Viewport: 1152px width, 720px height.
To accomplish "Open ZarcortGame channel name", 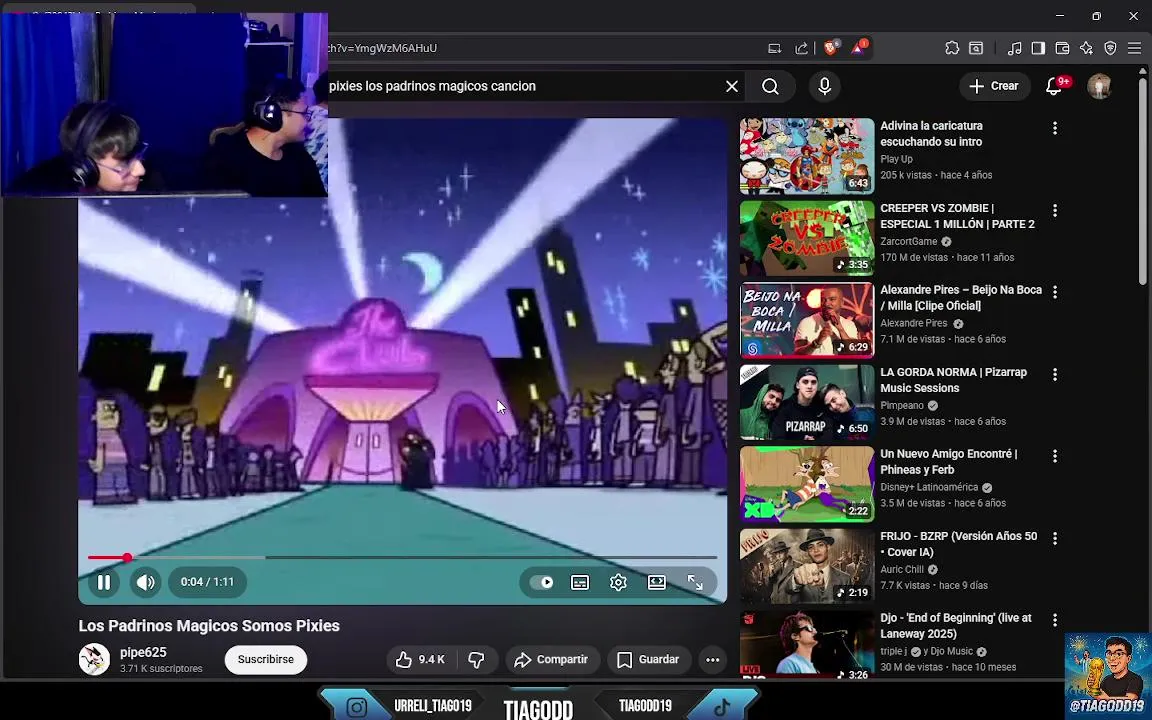I will [x=909, y=242].
